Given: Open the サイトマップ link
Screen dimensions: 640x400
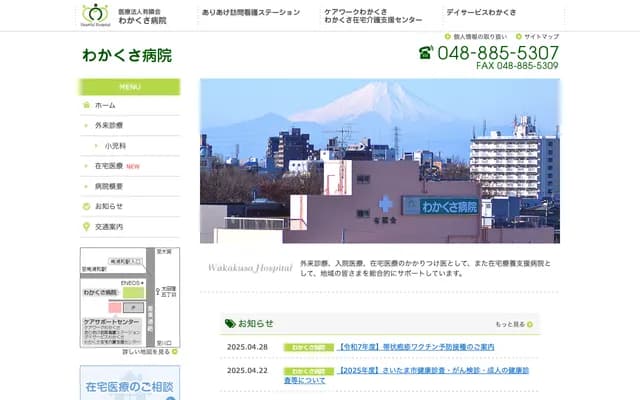Looking at the screenshot, I should point(542,36).
